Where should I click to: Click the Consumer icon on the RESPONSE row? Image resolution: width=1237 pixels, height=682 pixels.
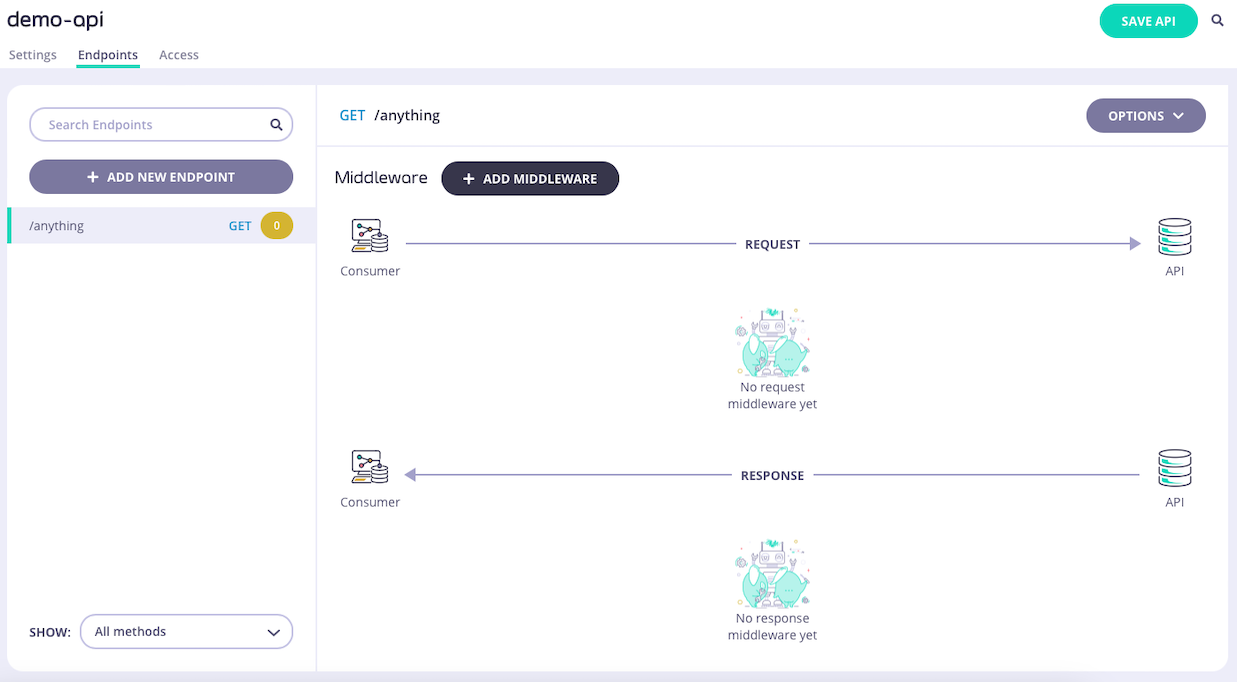point(370,467)
